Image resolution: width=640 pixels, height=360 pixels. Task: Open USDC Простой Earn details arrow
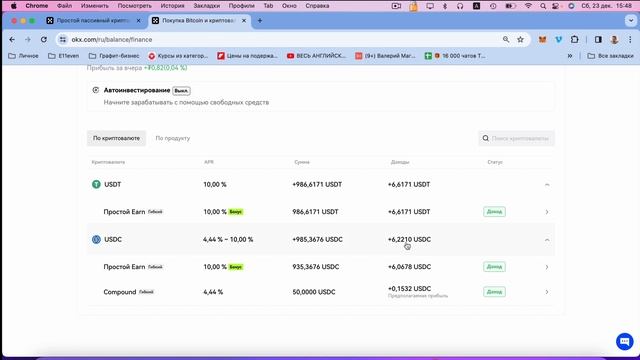pos(547,267)
